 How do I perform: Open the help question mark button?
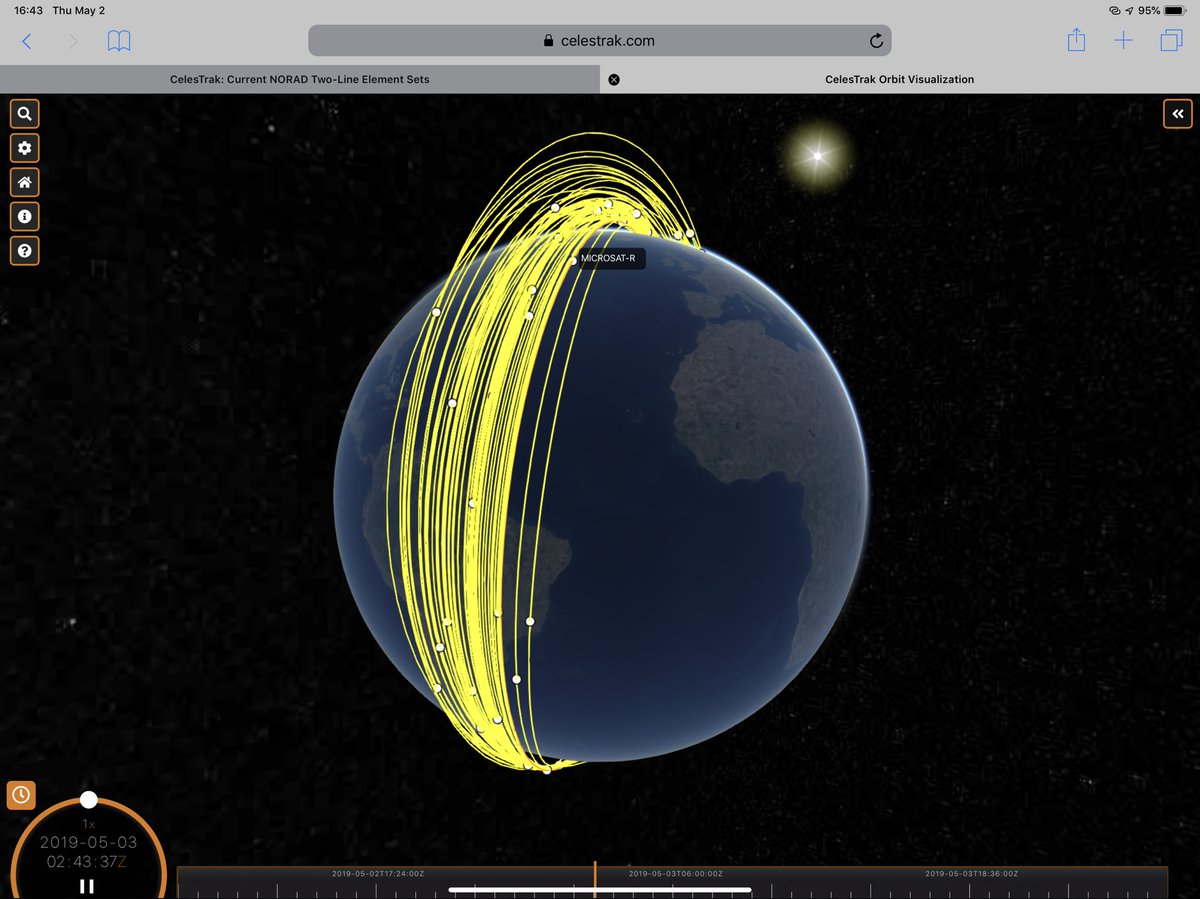point(24,250)
